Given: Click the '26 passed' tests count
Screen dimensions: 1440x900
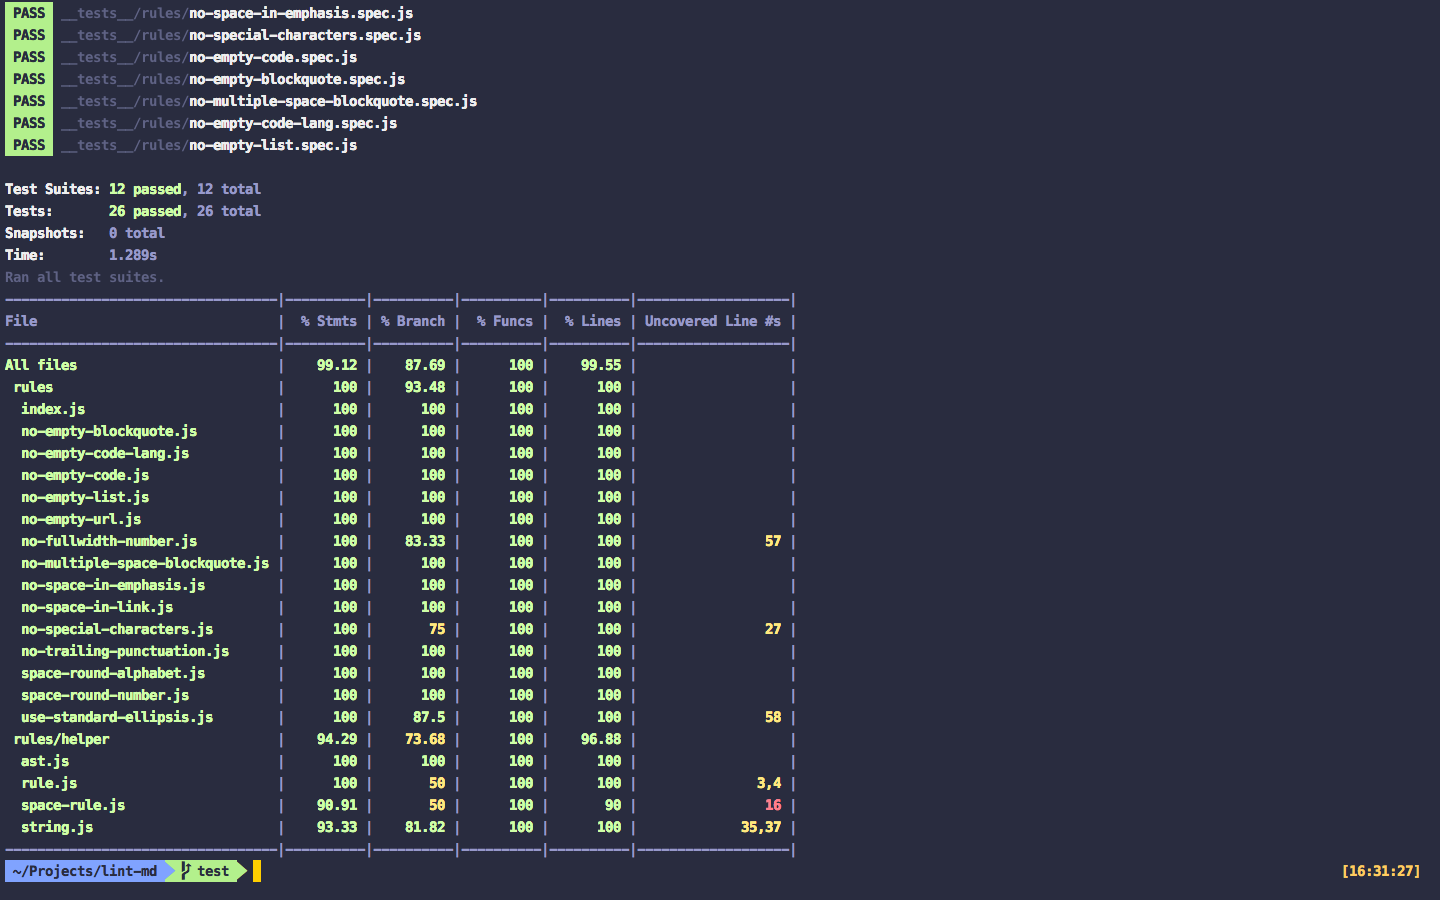Looking at the screenshot, I should (x=145, y=211).
